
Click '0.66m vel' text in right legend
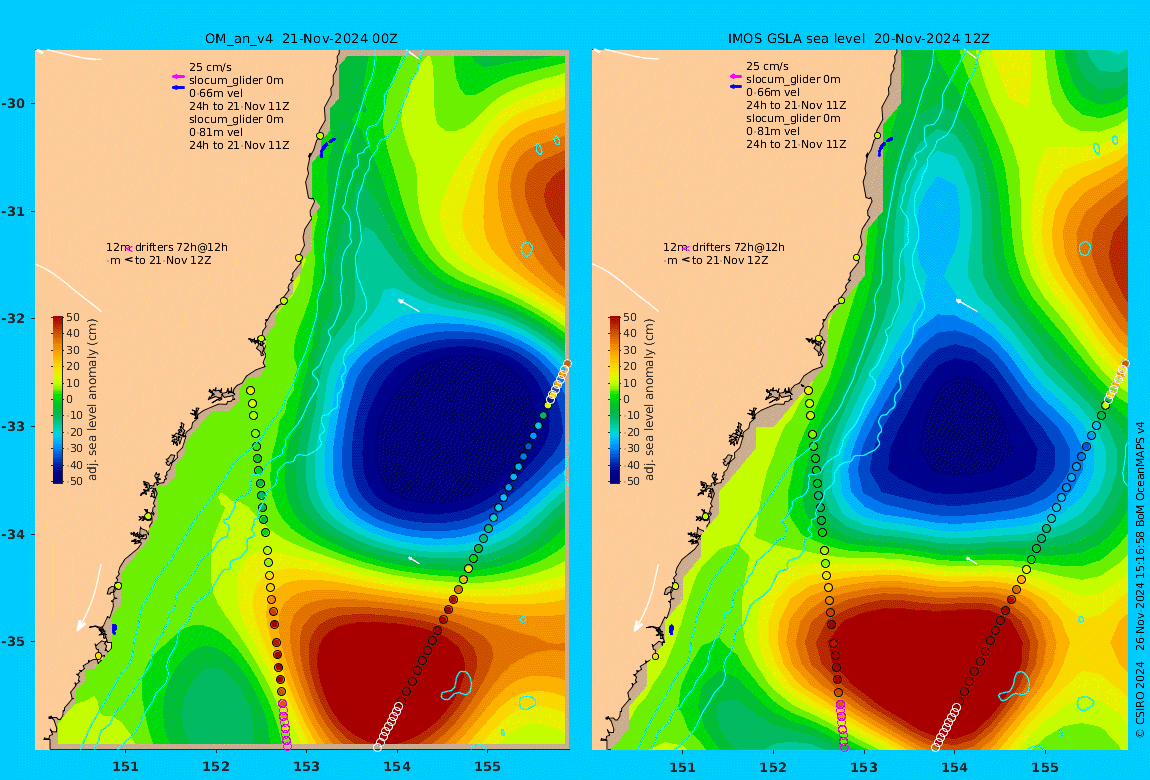pos(773,92)
